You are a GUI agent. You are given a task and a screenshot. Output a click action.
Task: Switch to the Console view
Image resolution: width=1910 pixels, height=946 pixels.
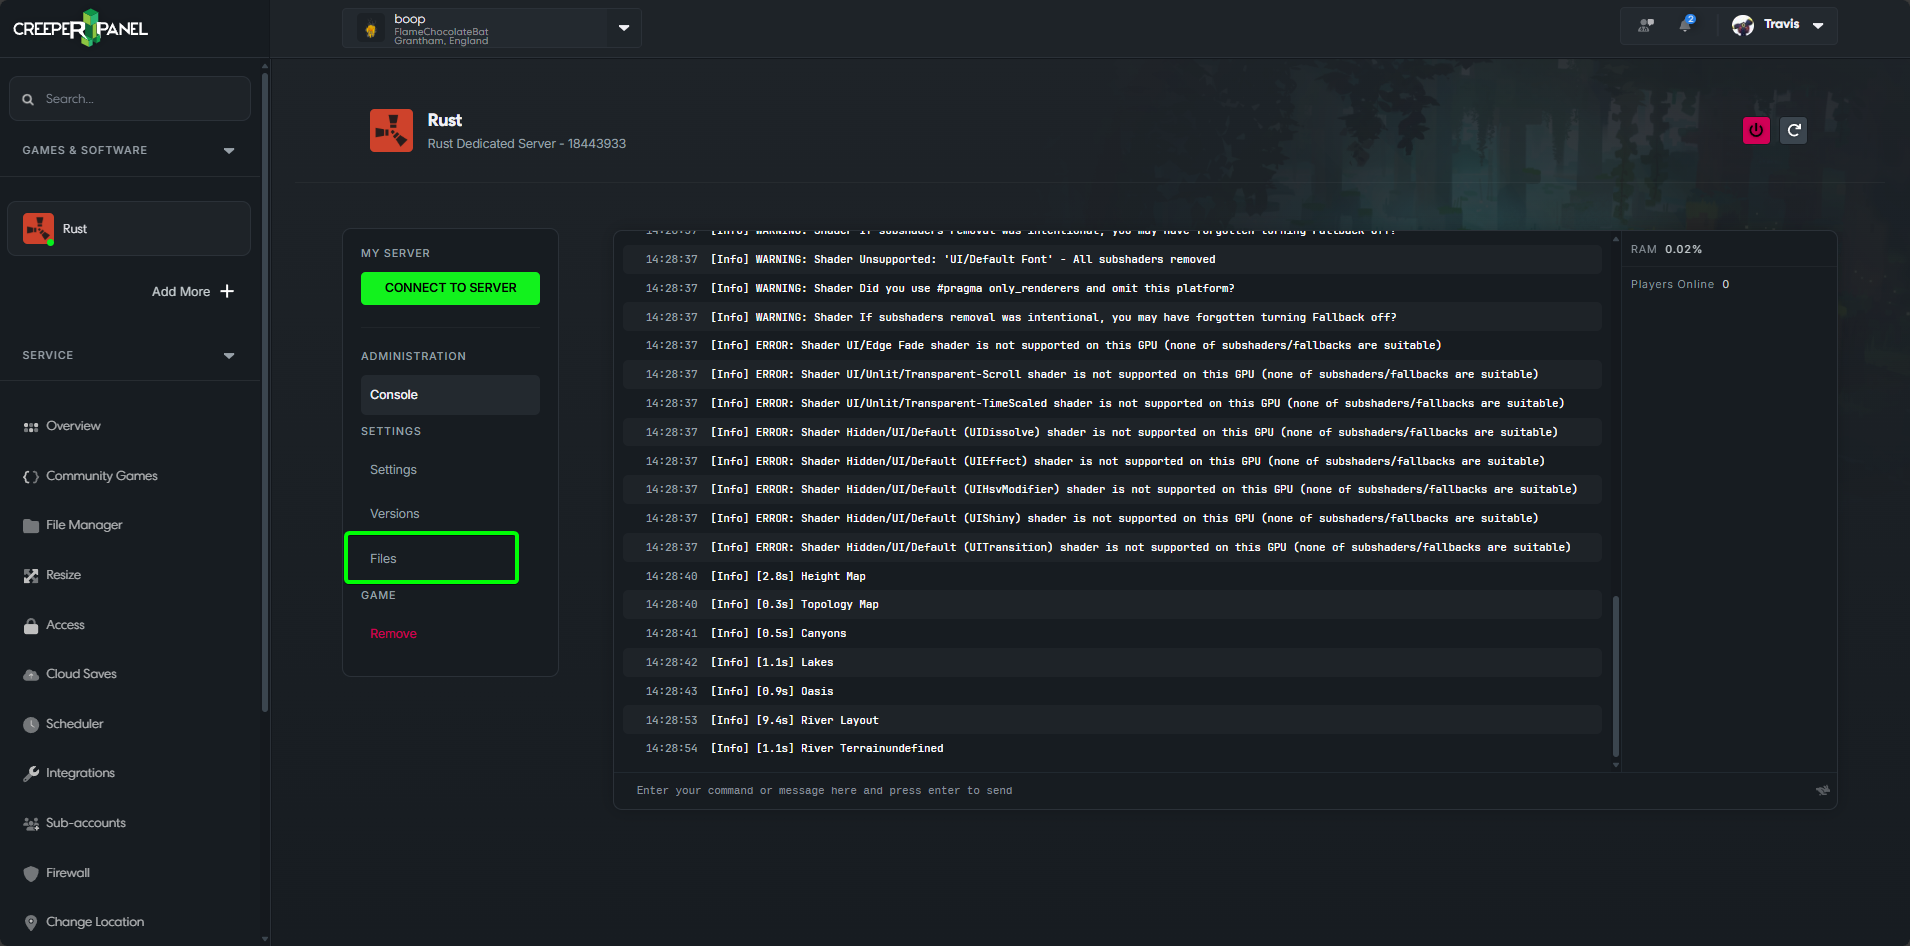(393, 394)
